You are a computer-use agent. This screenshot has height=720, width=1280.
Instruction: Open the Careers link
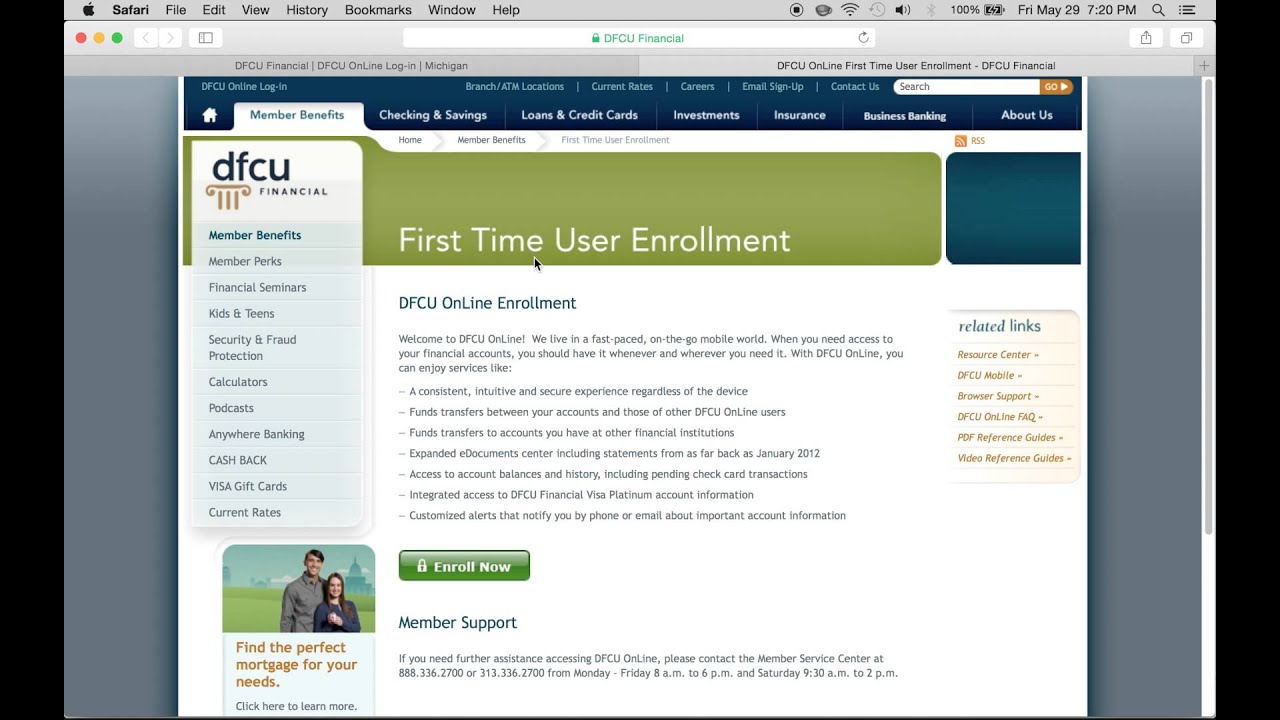click(x=698, y=87)
